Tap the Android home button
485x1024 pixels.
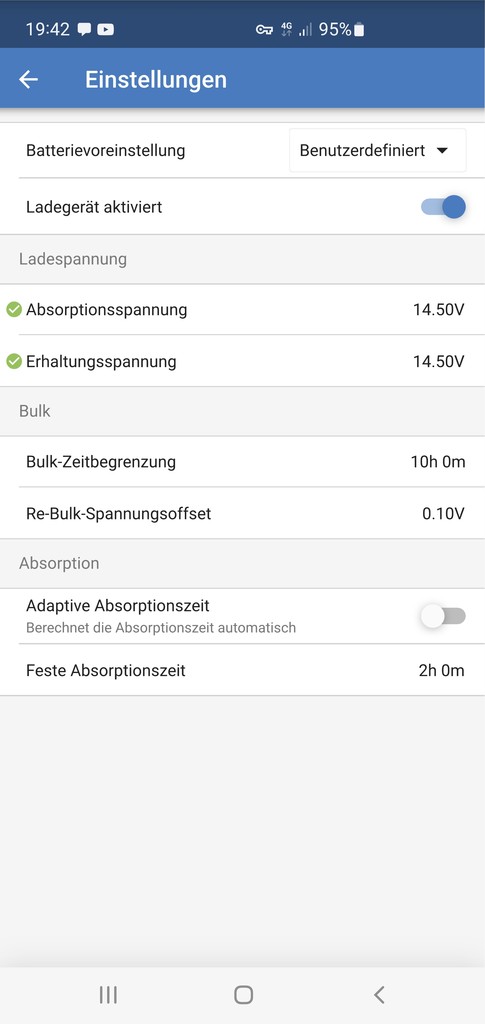(243, 995)
